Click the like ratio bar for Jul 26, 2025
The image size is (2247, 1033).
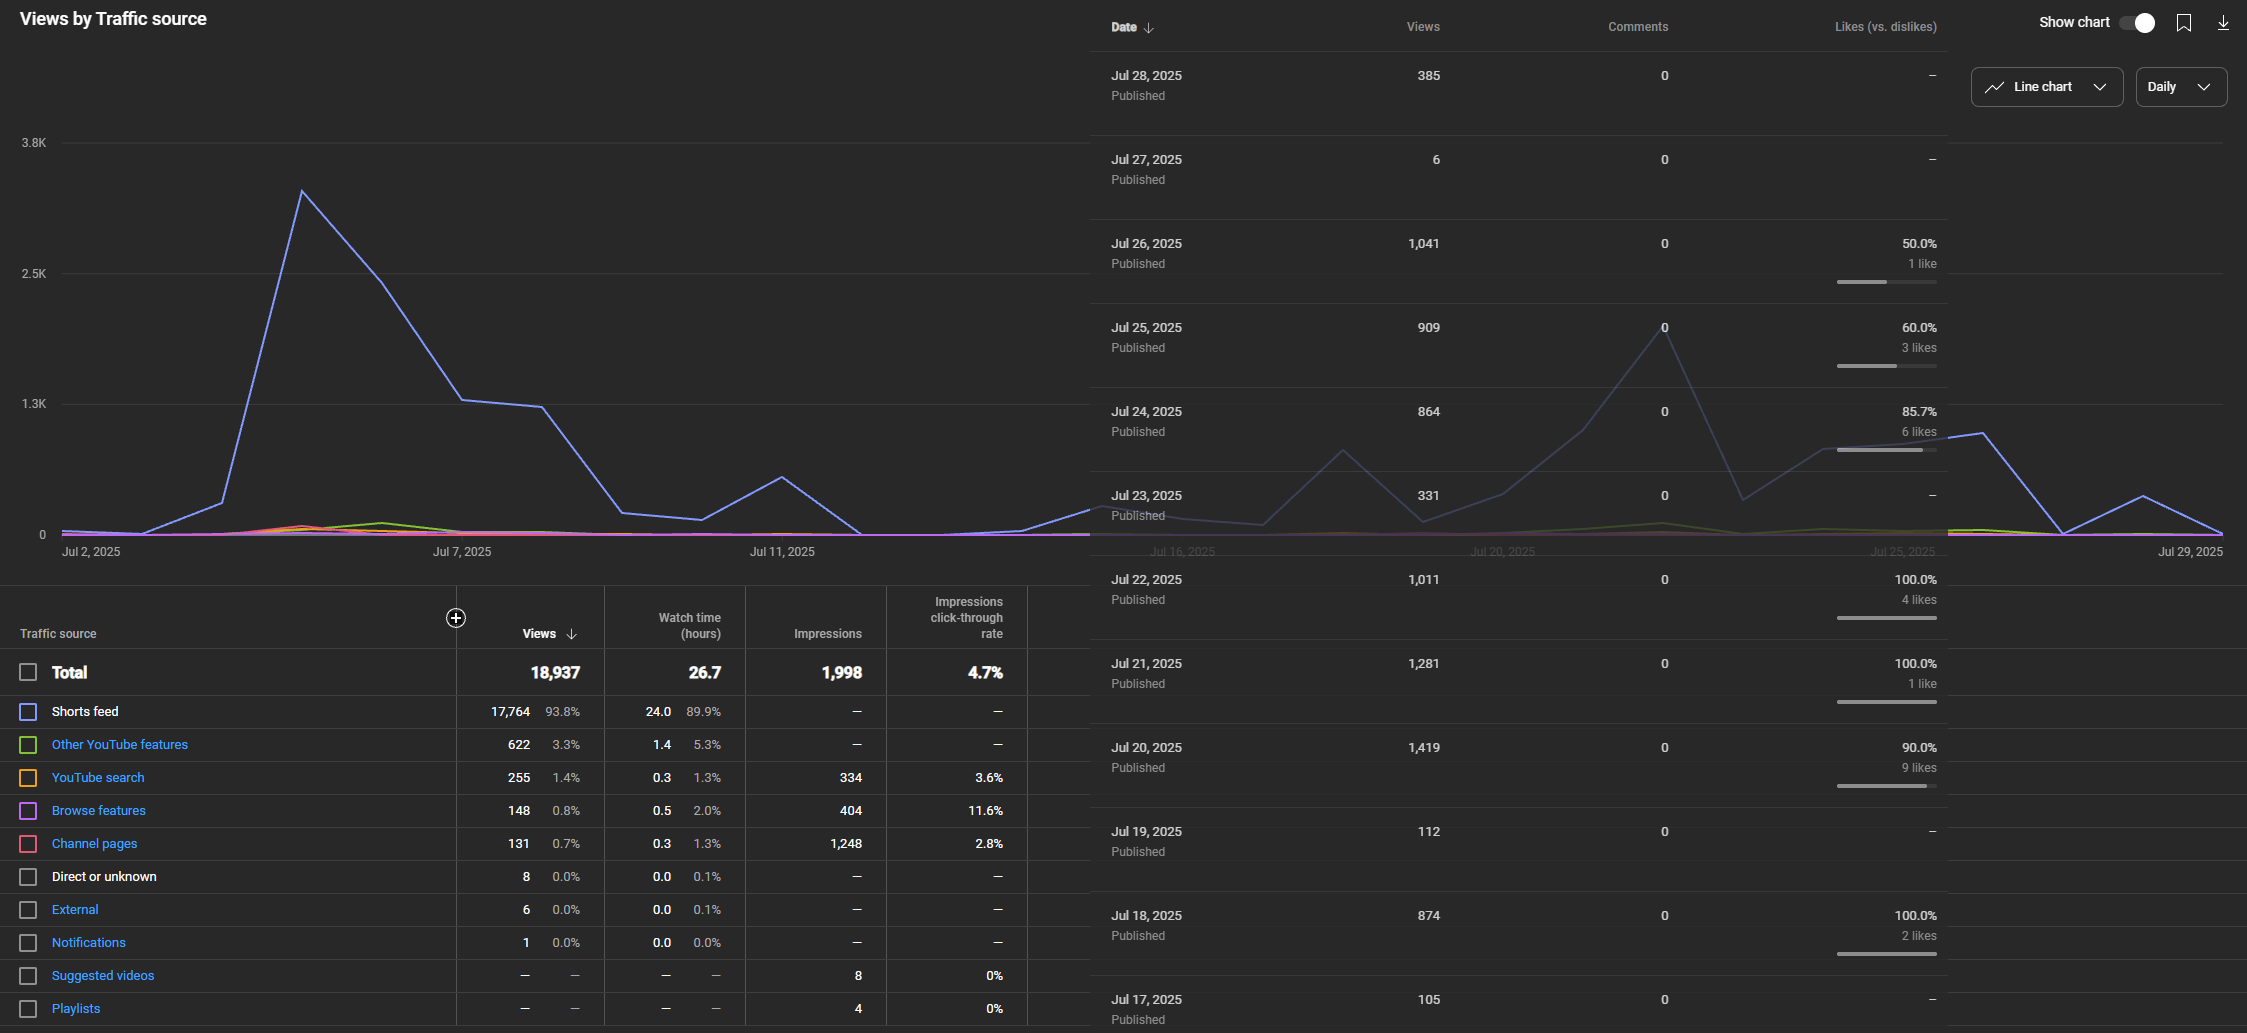[x=1887, y=282]
